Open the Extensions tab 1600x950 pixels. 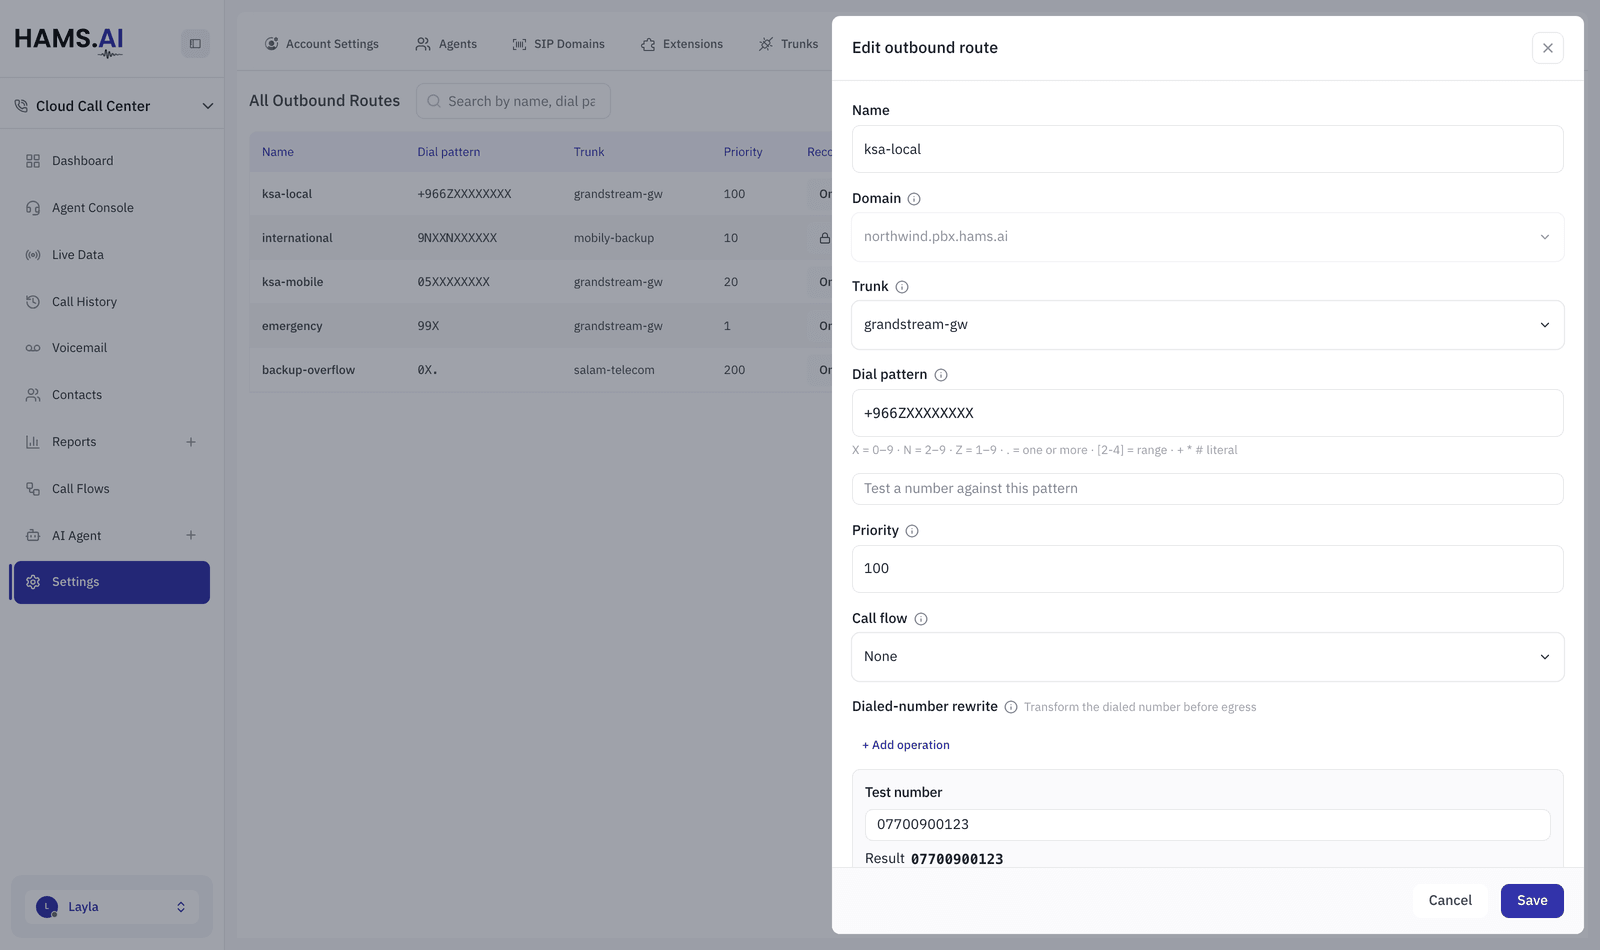(x=682, y=44)
